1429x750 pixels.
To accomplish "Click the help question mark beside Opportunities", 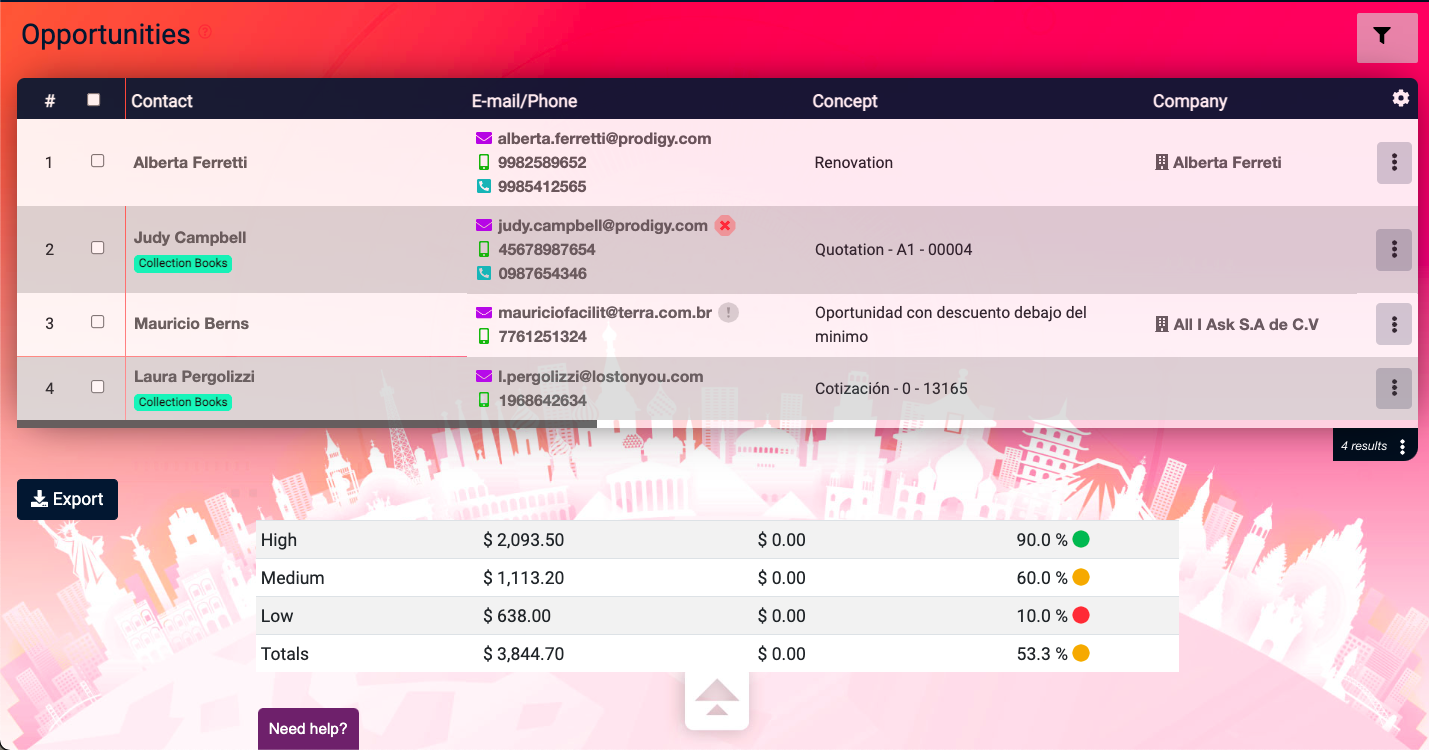I will (205, 32).
